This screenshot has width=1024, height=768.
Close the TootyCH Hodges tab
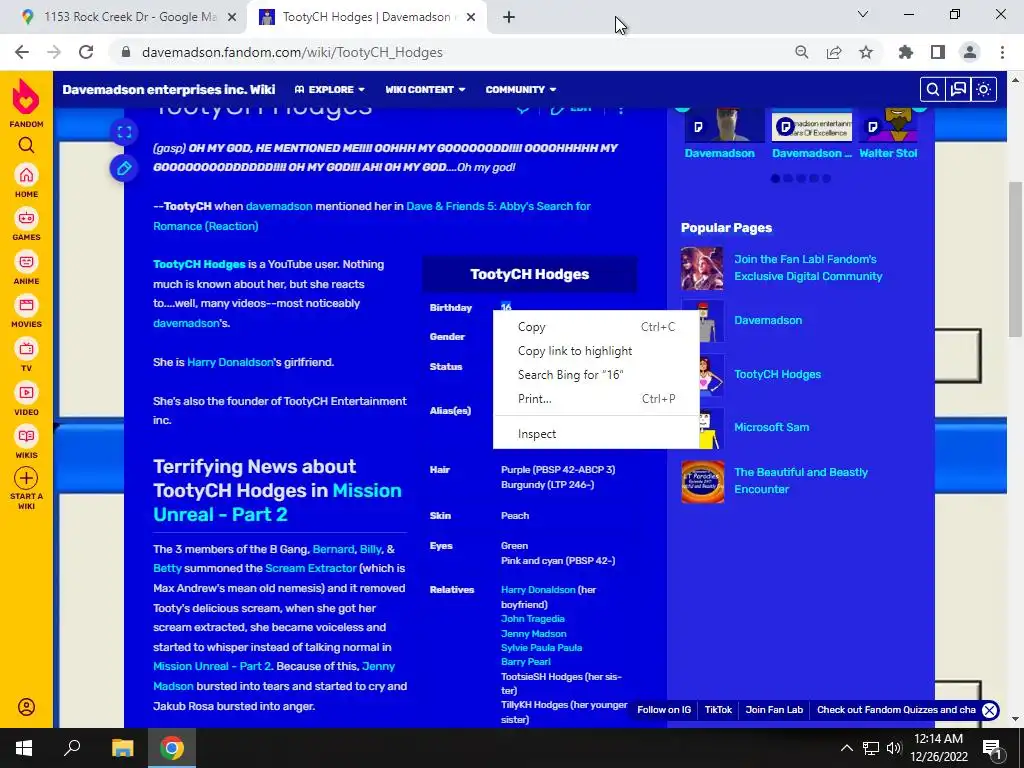[471, 18]
